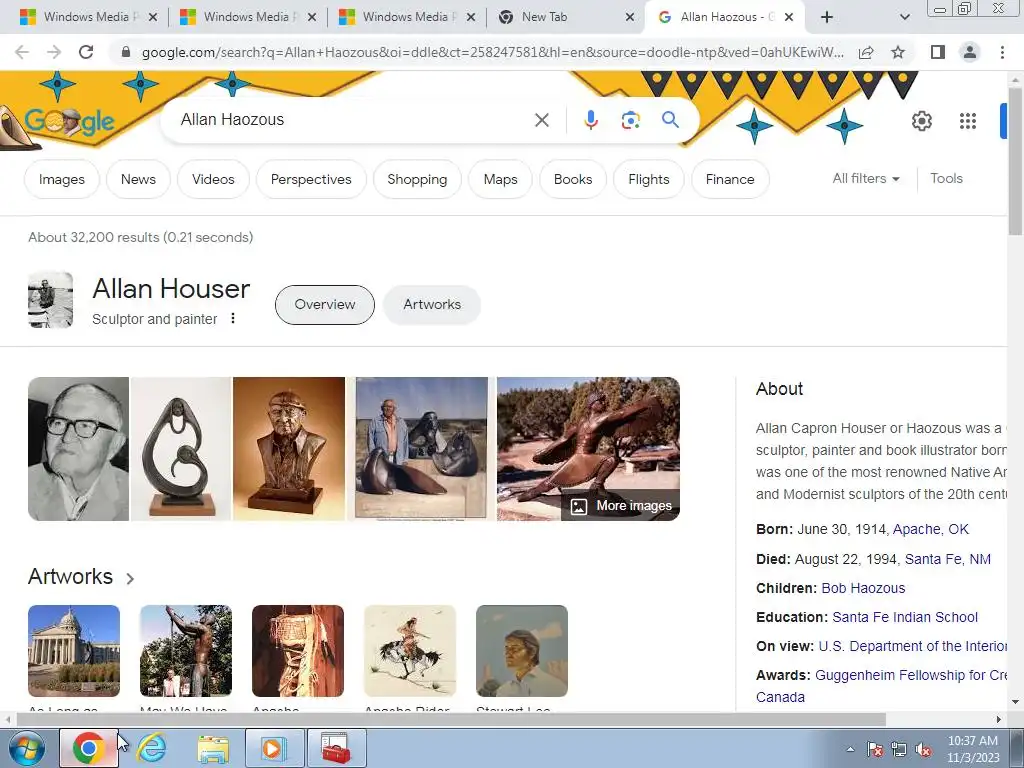Open the bronze bust sculpture image
The height and width of the screenshot is (768, 1024).
click(x=289, y=449)
